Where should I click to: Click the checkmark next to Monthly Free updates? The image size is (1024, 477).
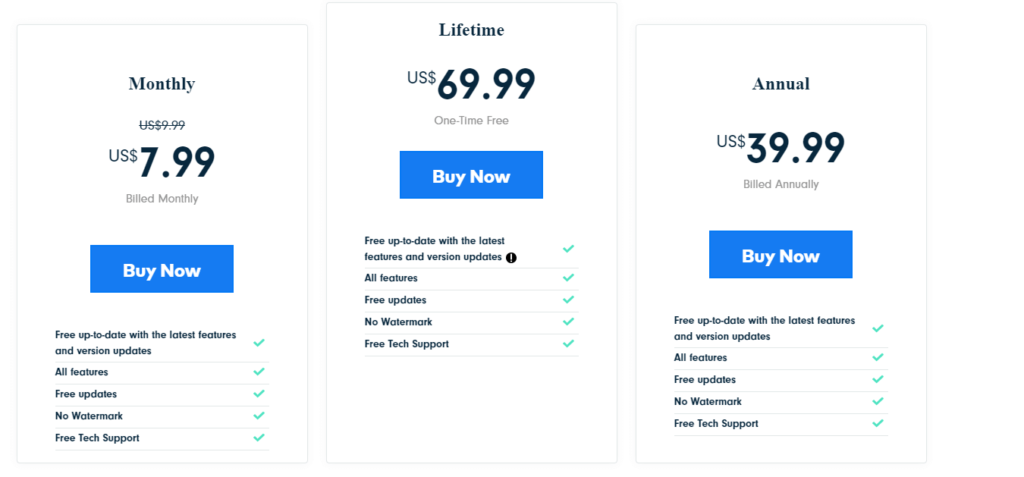259,394
